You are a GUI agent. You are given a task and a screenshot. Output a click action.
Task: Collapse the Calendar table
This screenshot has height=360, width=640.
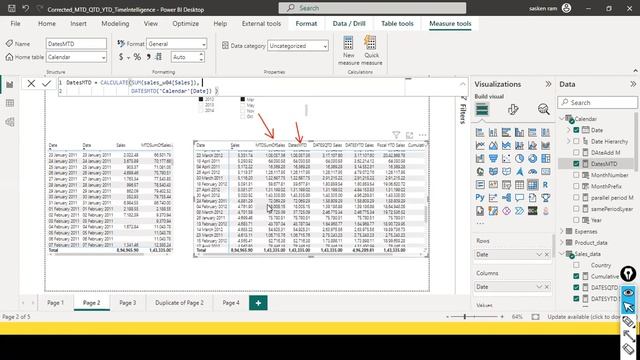562,118
